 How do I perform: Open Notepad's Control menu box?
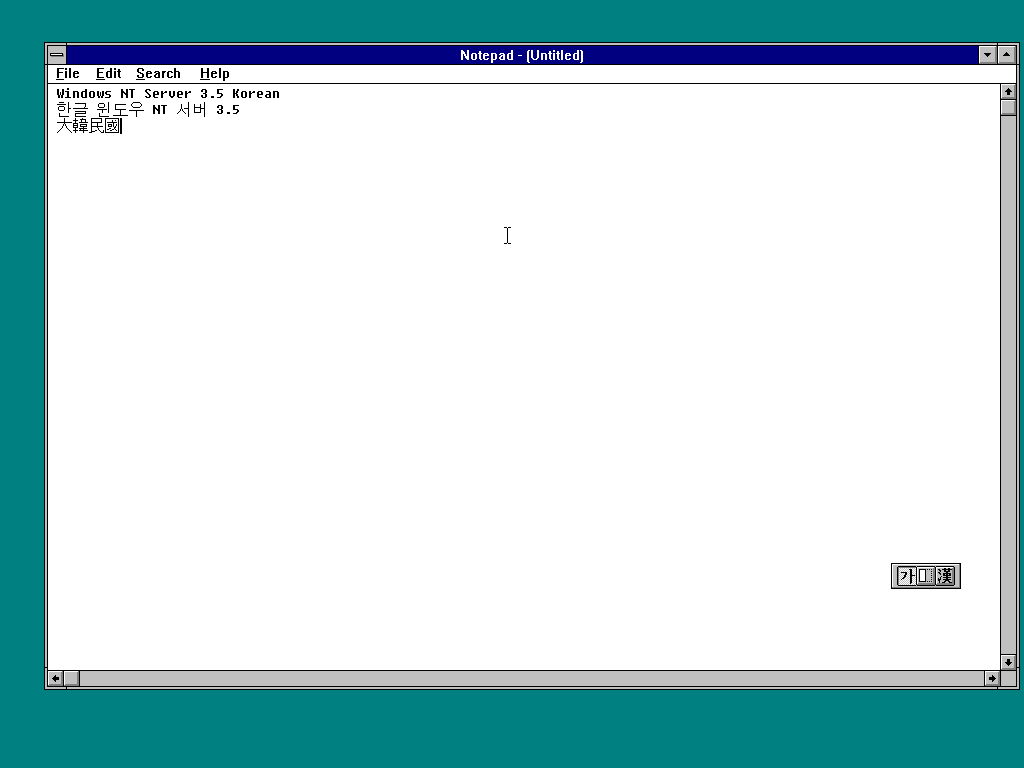point(57,55)
